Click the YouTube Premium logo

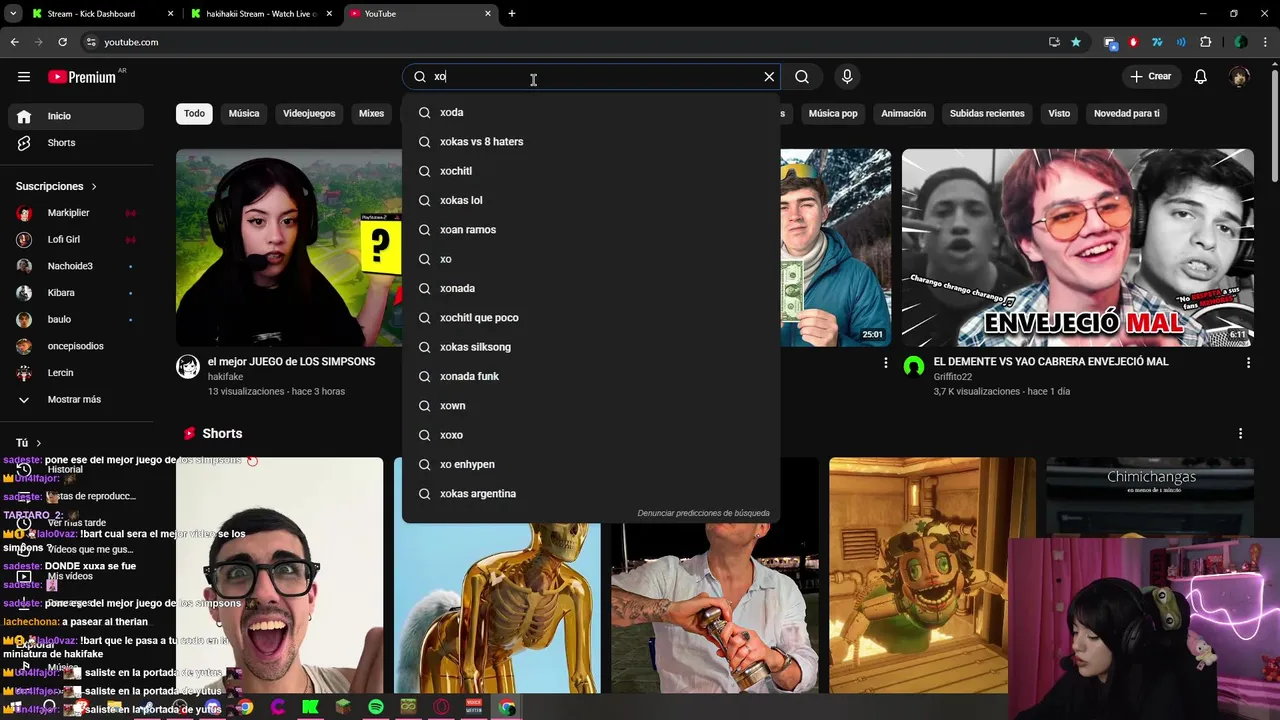click(x=82, y=77)
